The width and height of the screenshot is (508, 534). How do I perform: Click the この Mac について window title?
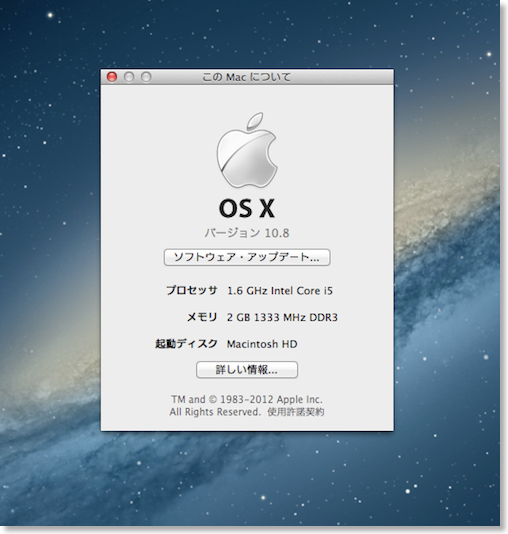(247, 77)
